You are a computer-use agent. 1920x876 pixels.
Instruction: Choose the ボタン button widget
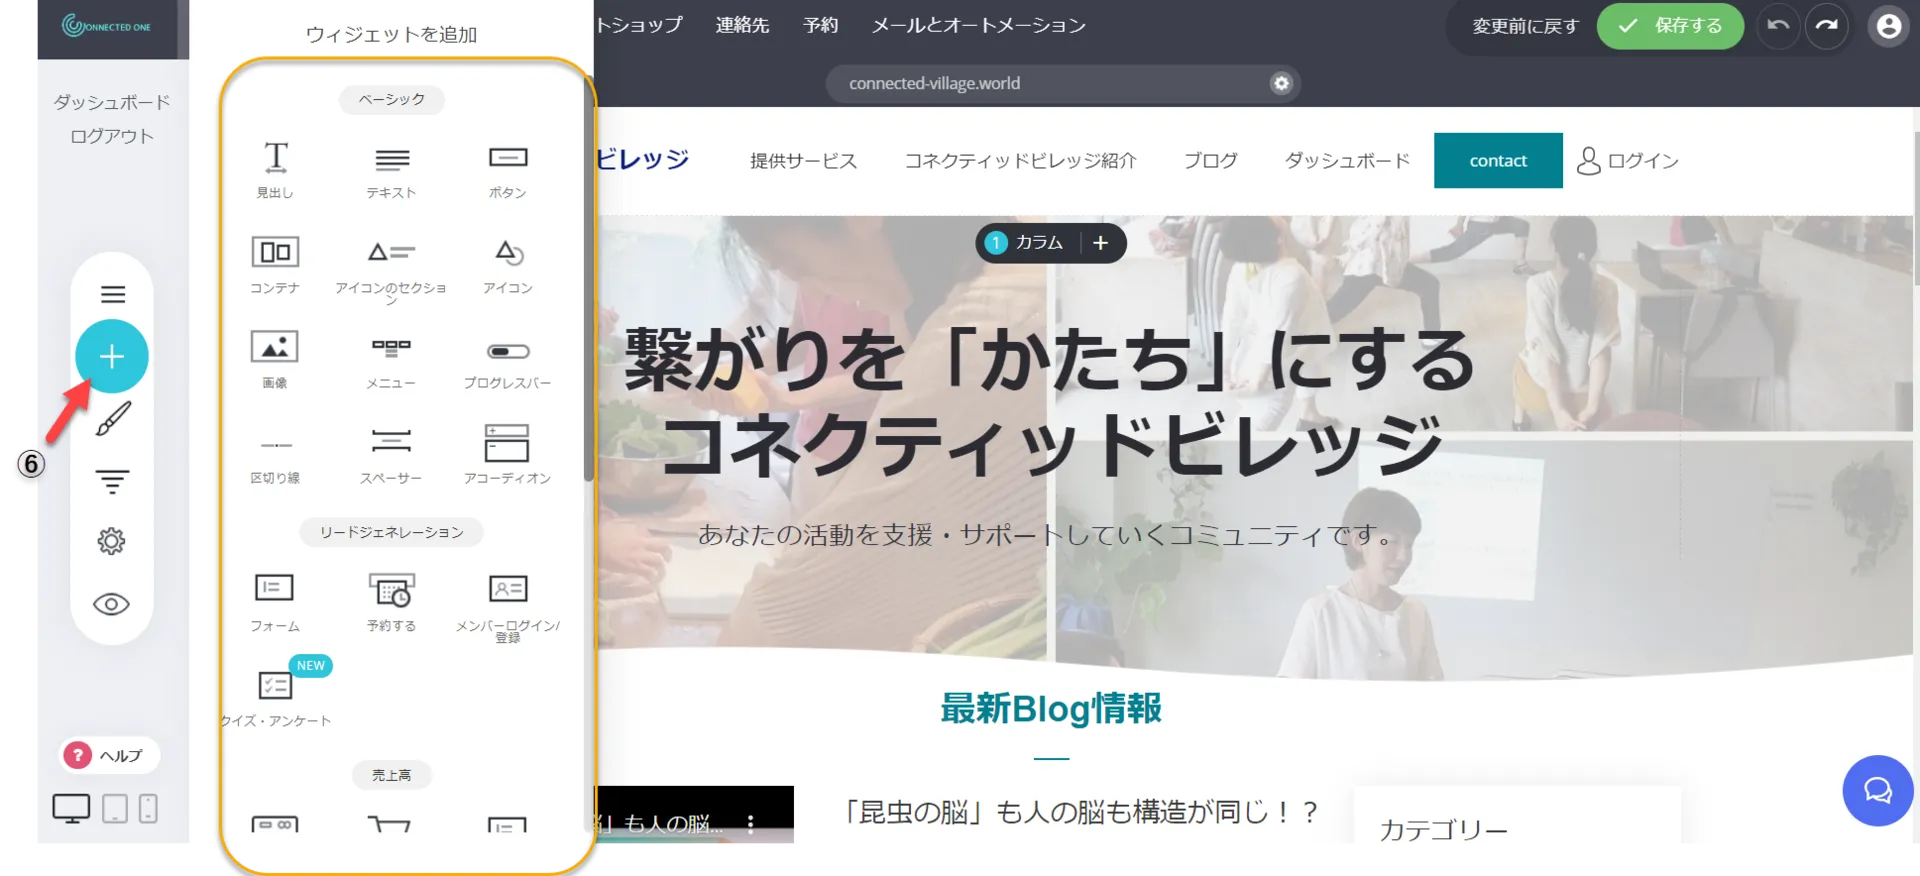click(x=507, y=168)
